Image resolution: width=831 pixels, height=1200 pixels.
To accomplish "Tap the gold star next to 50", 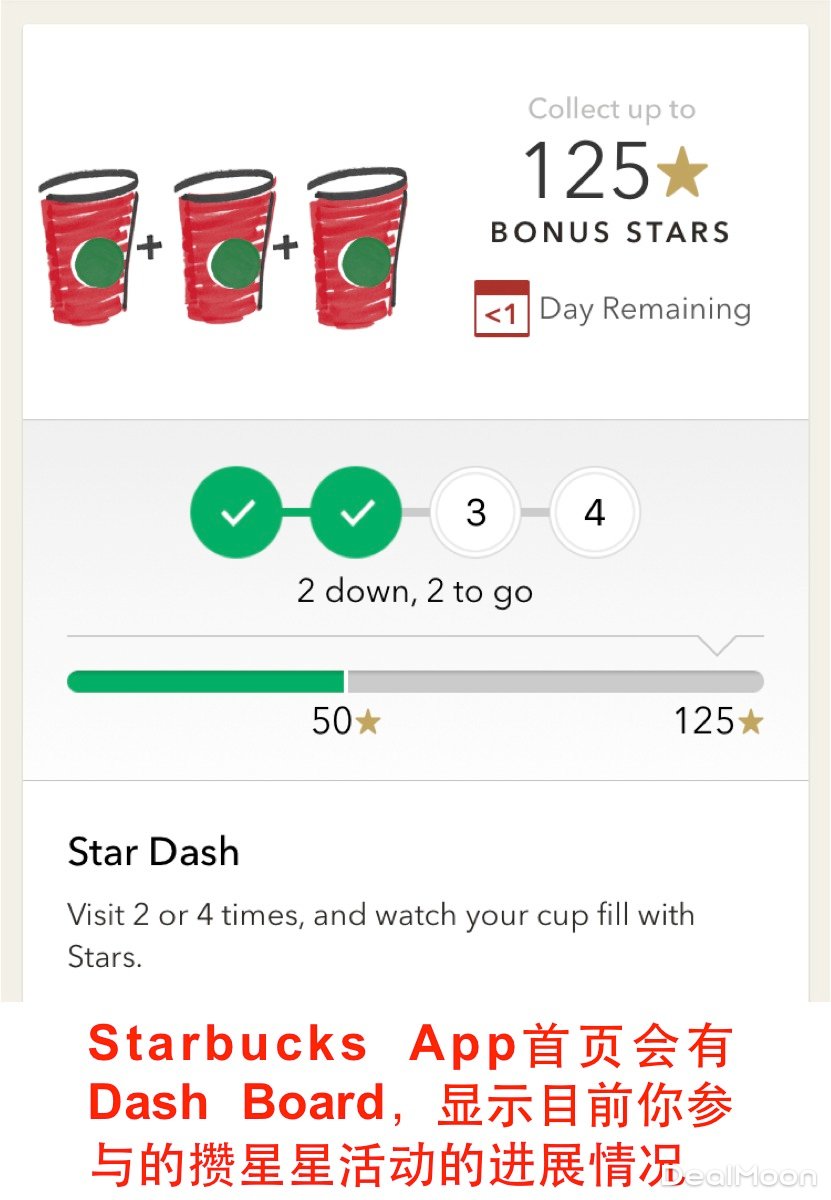I will [x=368, y=722].
